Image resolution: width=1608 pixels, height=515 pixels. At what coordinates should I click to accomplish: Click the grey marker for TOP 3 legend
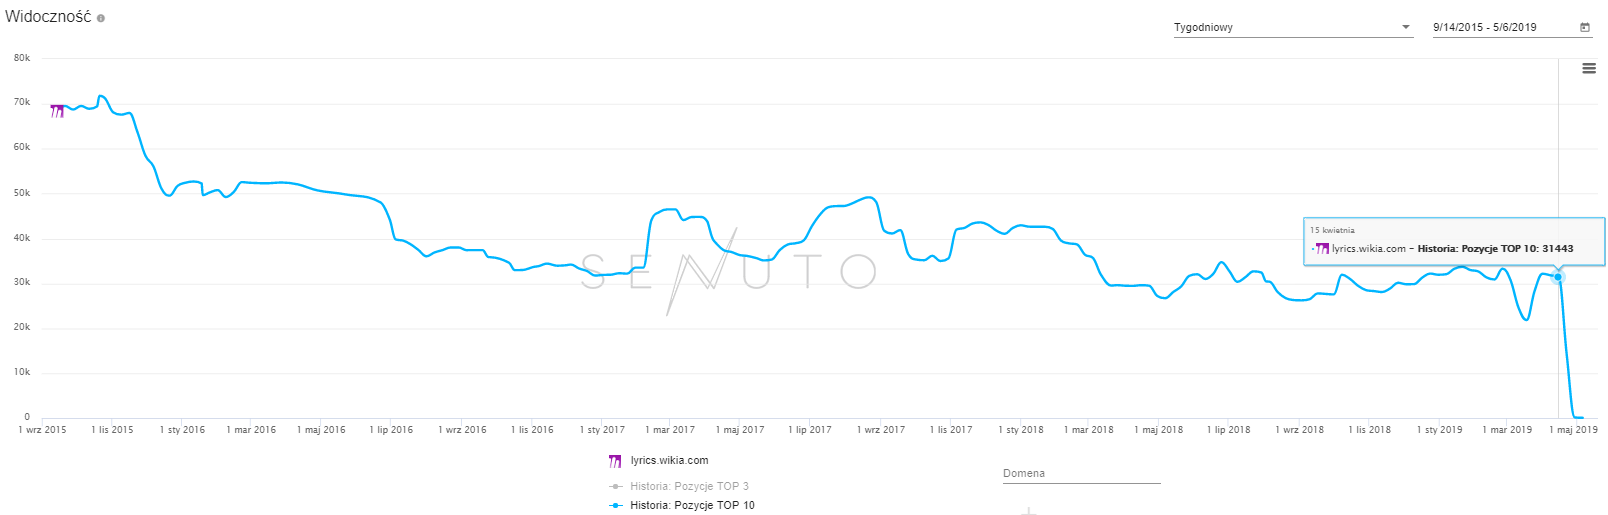(x=616, y=487)
